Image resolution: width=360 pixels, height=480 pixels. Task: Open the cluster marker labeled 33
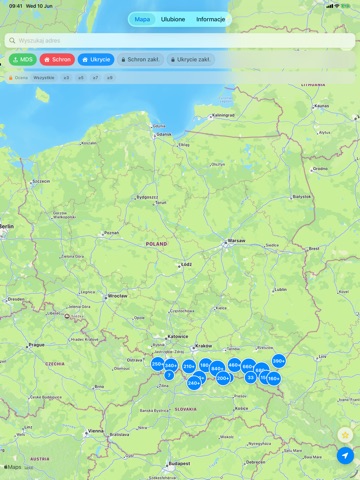[251, 378]
